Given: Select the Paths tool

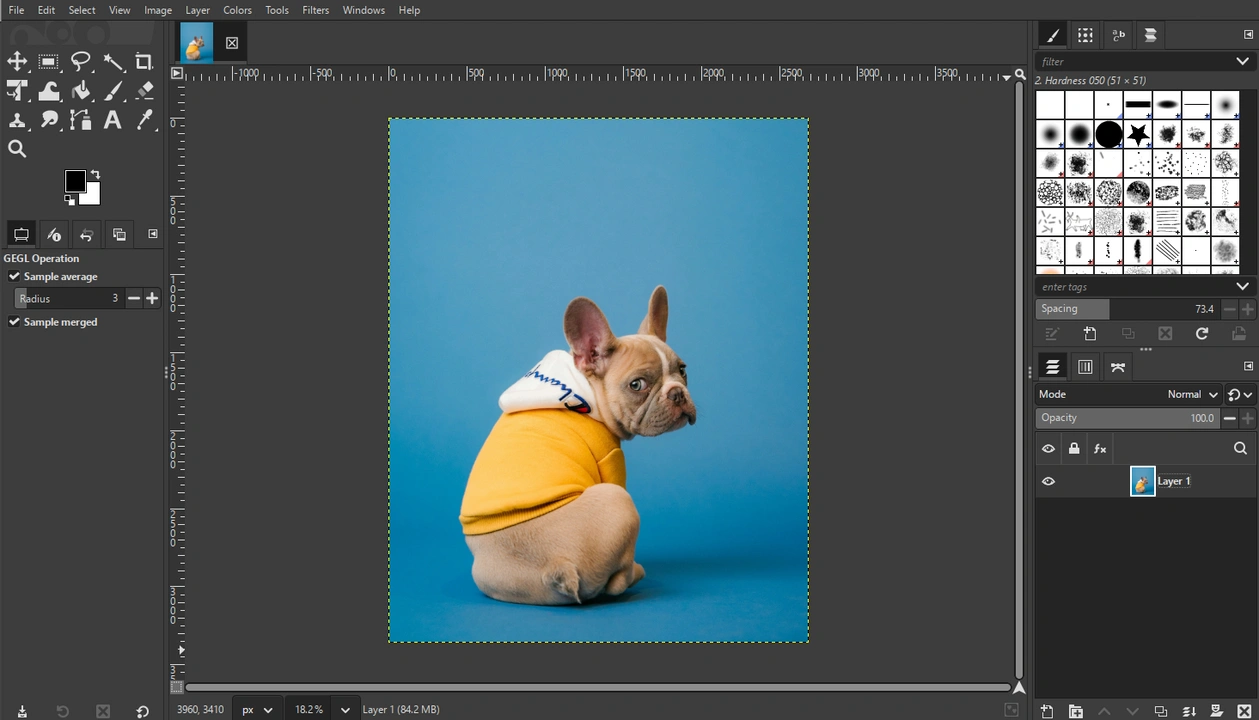Looking at the screenshot, I should pyautogui.click(x=81, y=120).
